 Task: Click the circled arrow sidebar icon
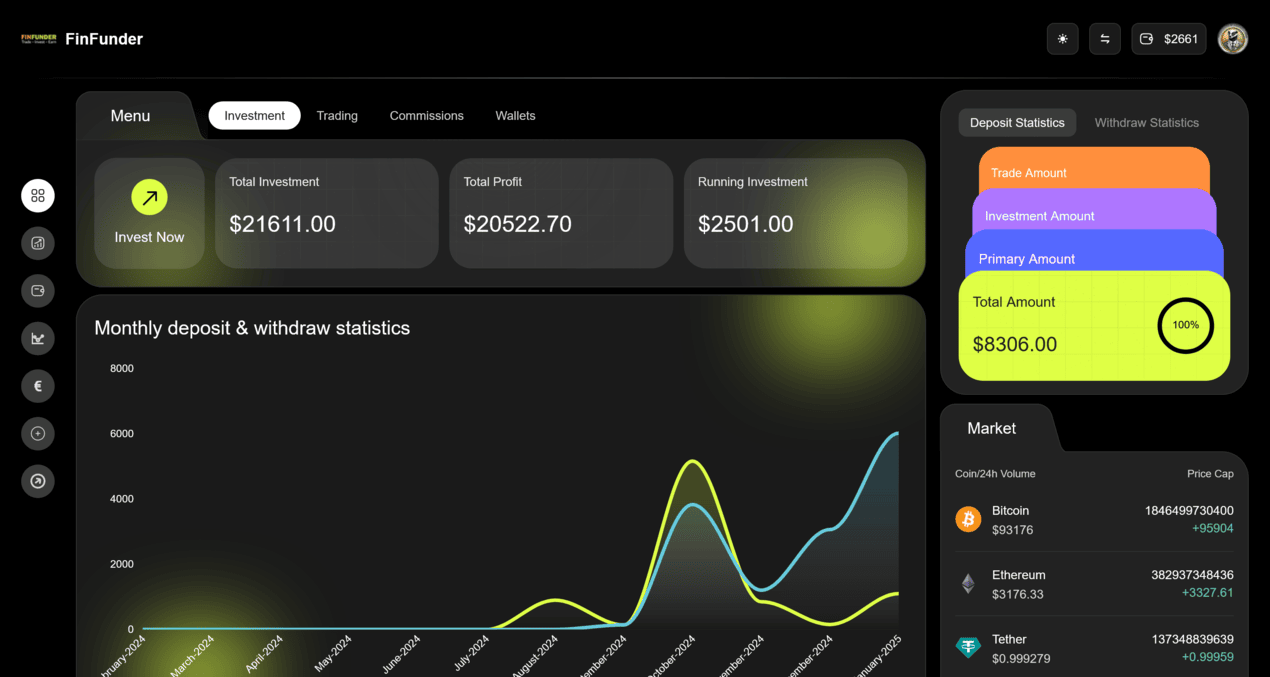click(x=38, y=481)
